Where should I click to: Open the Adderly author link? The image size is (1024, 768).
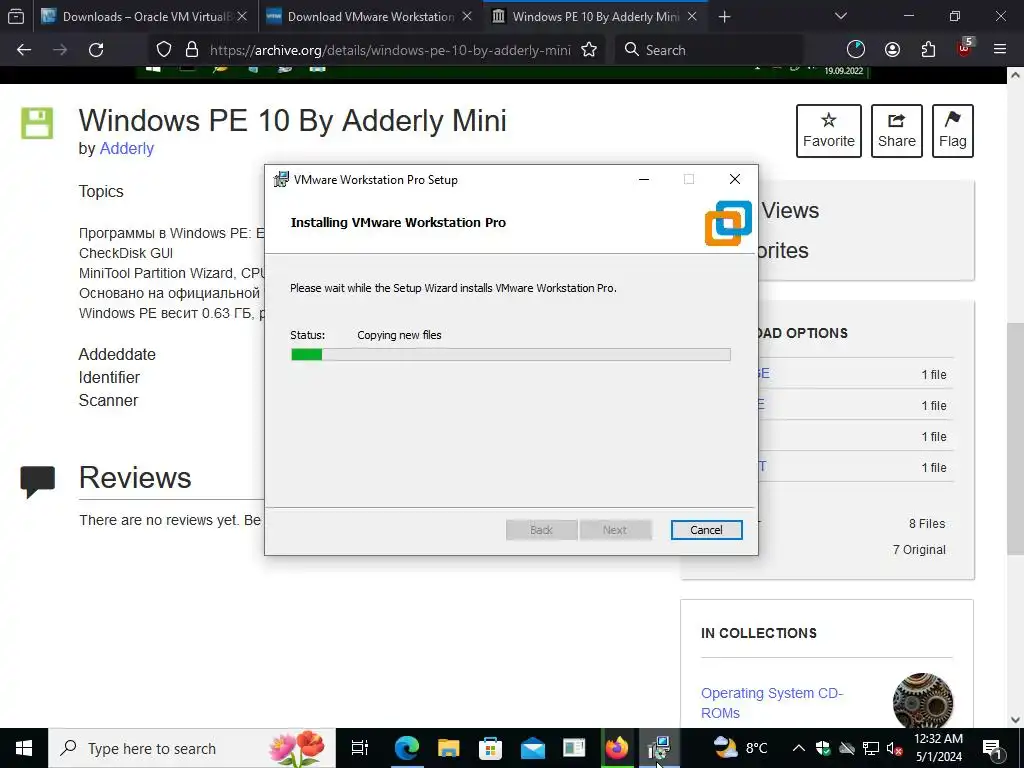click(x=127, y=148)
